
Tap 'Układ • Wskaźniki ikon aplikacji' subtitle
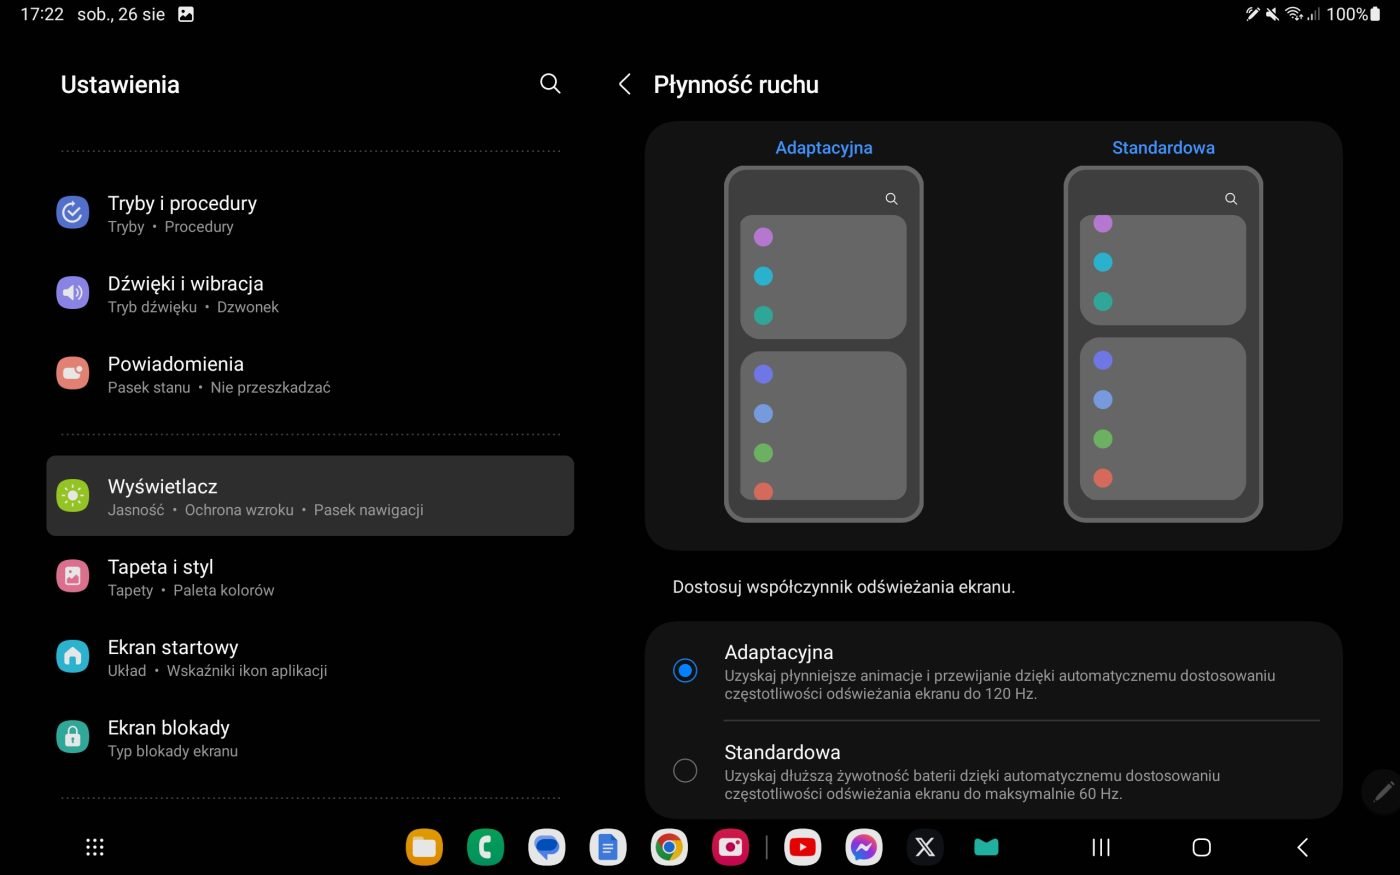218,670
